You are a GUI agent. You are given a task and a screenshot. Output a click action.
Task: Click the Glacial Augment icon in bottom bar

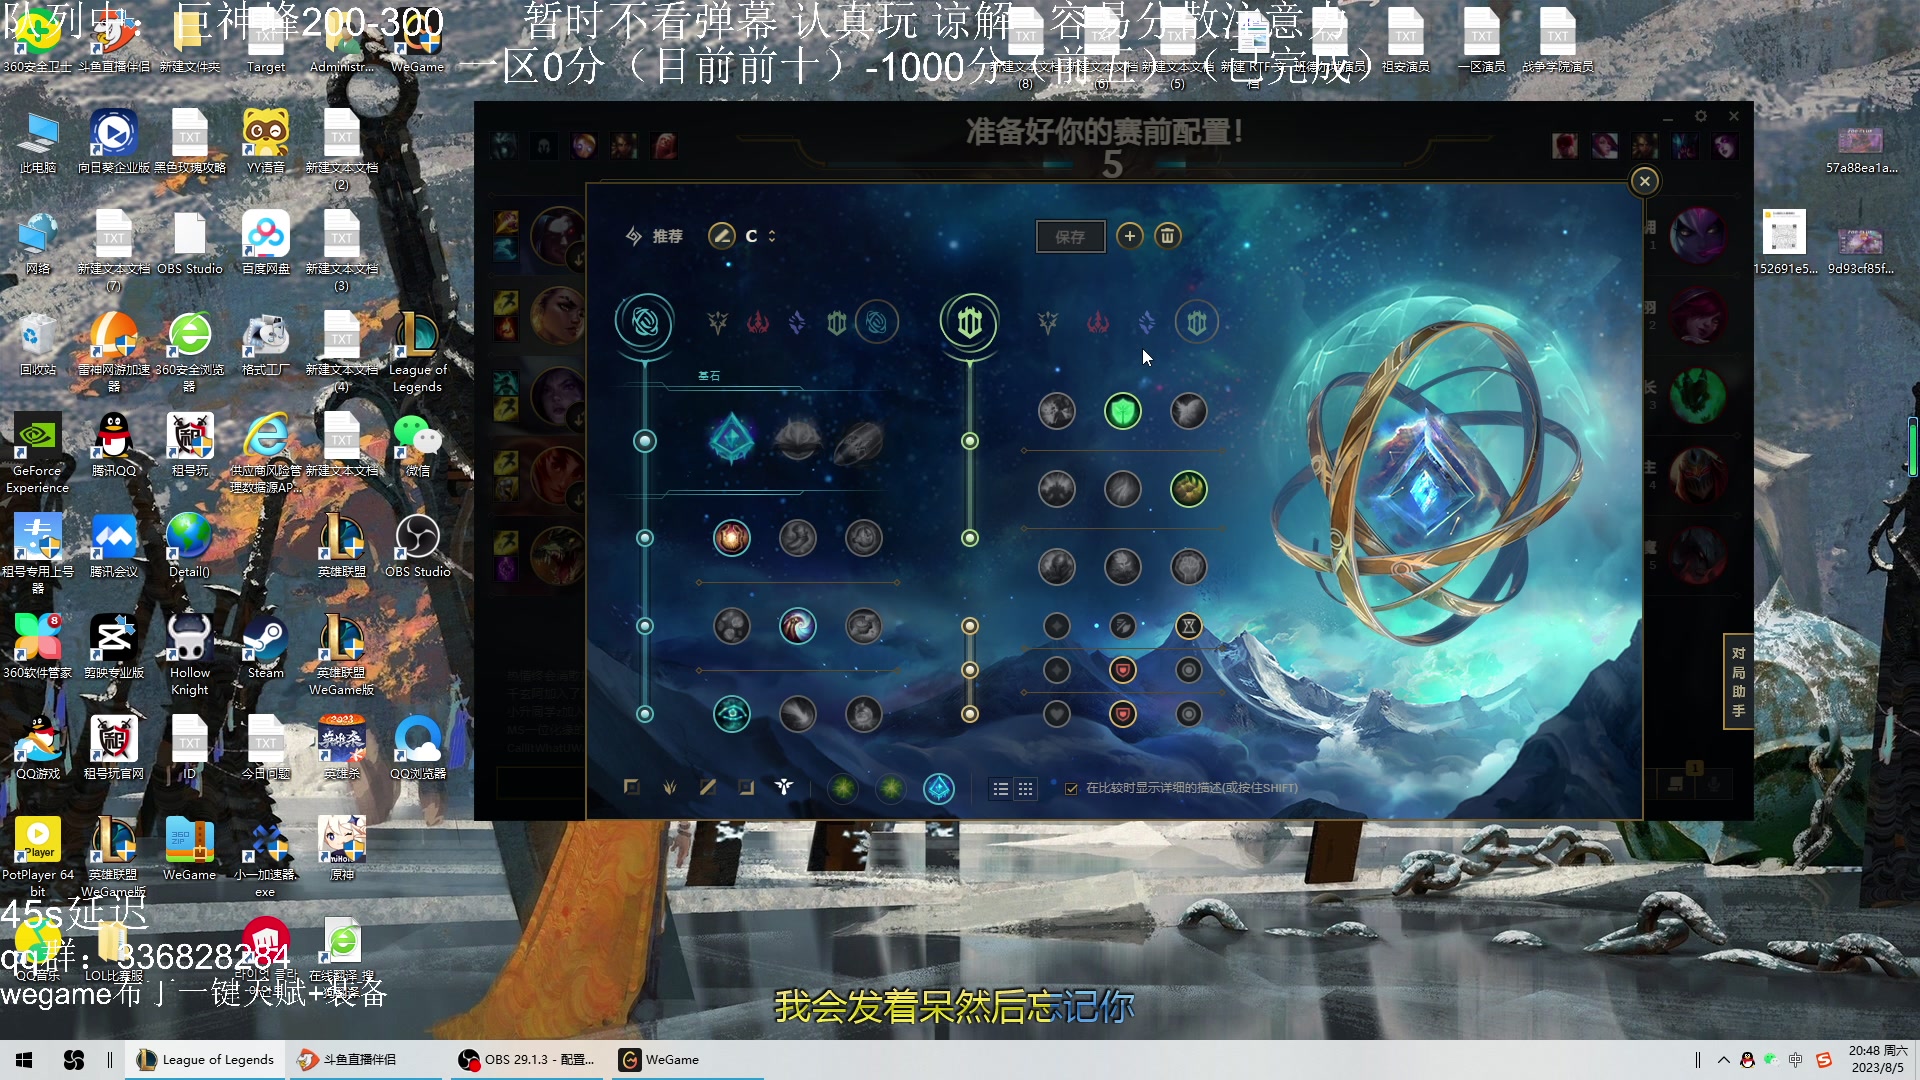[938, 789]
